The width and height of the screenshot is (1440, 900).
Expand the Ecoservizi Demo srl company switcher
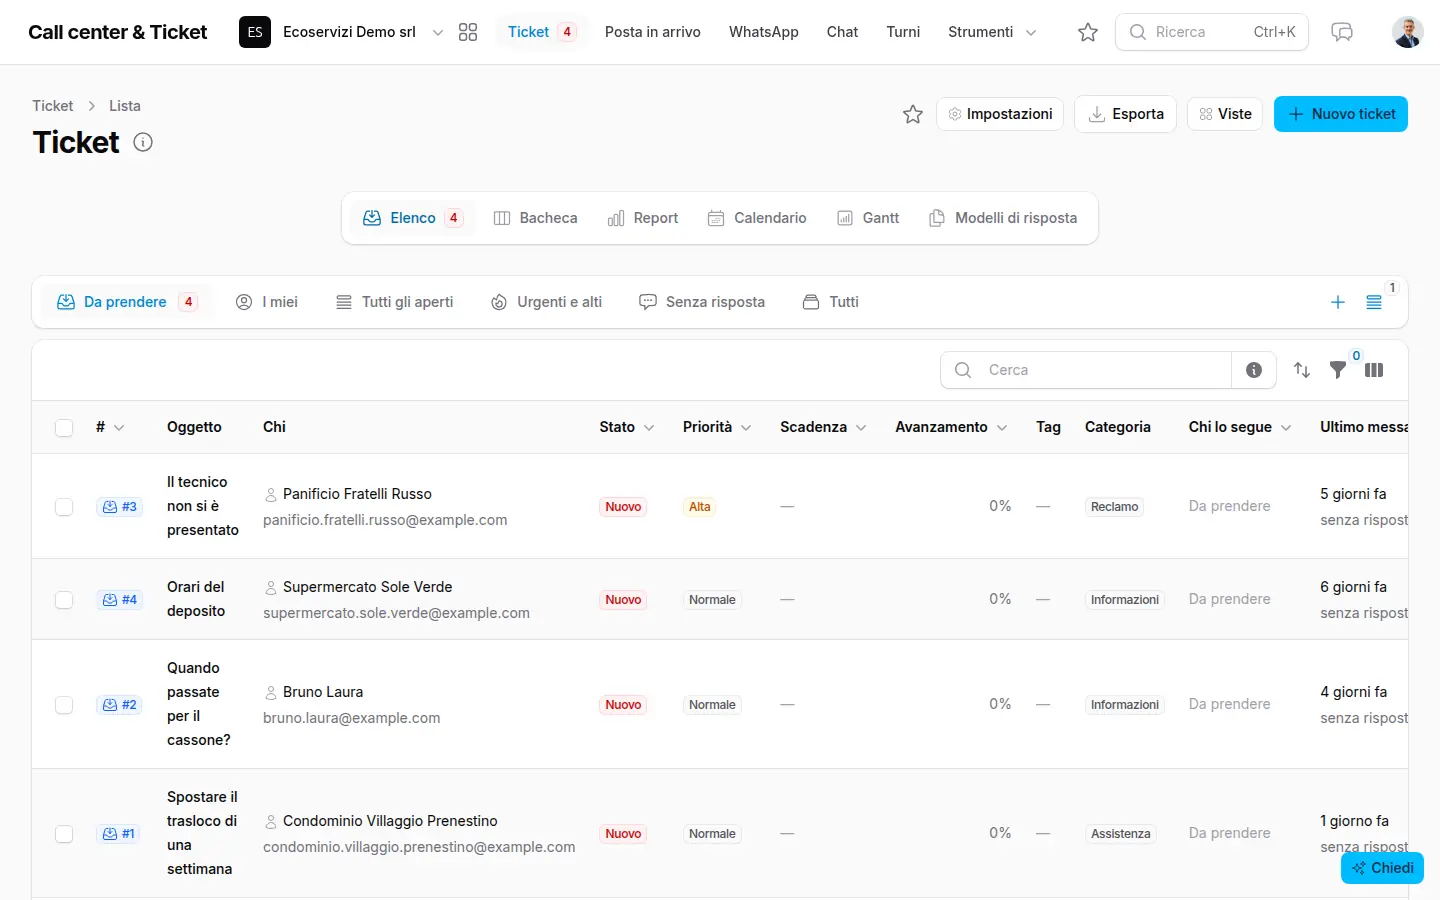pos(342,32)
